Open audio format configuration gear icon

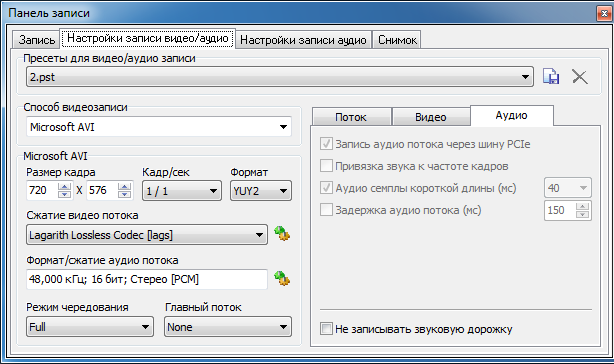(x=282, y=279)
